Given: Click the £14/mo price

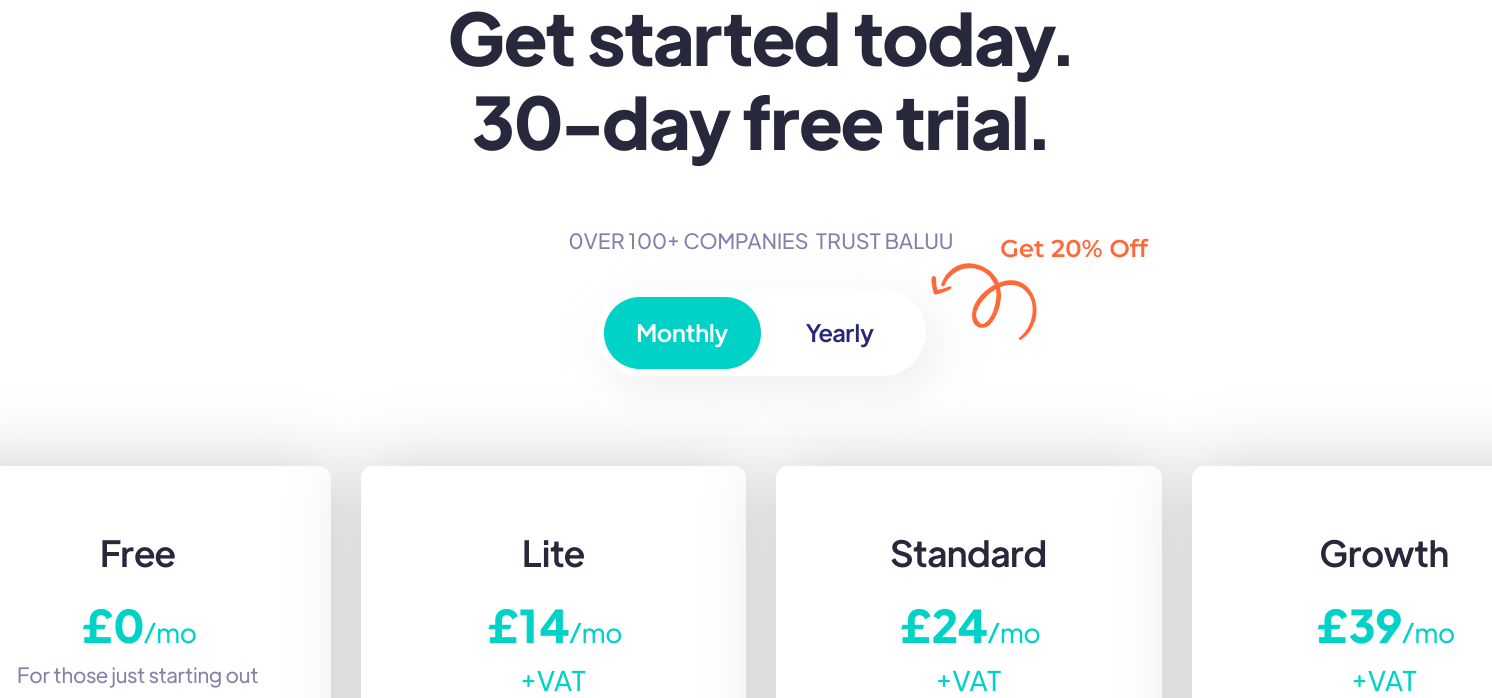Looking at the screenshot, I should [x=554, y=628].
